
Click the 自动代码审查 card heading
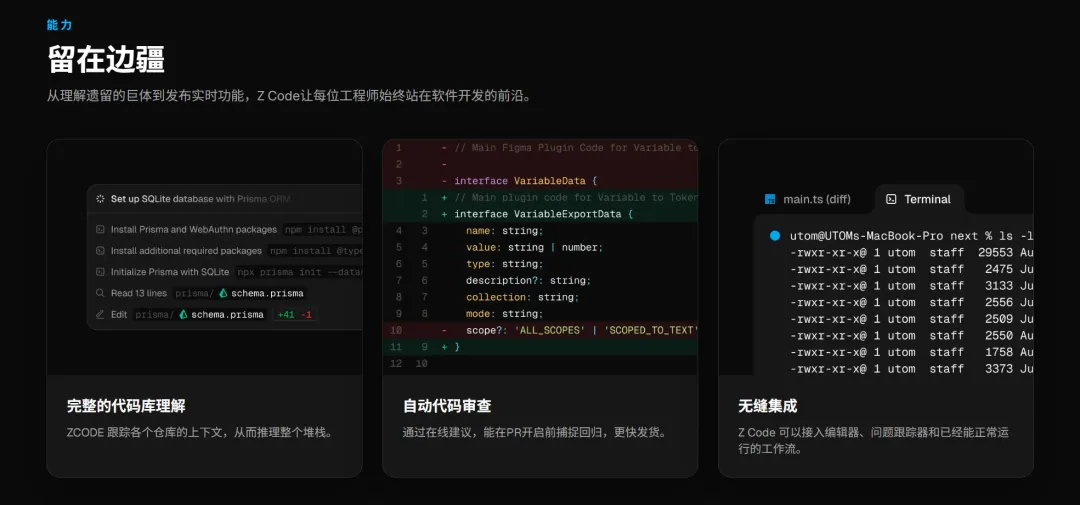pos(447,406)
